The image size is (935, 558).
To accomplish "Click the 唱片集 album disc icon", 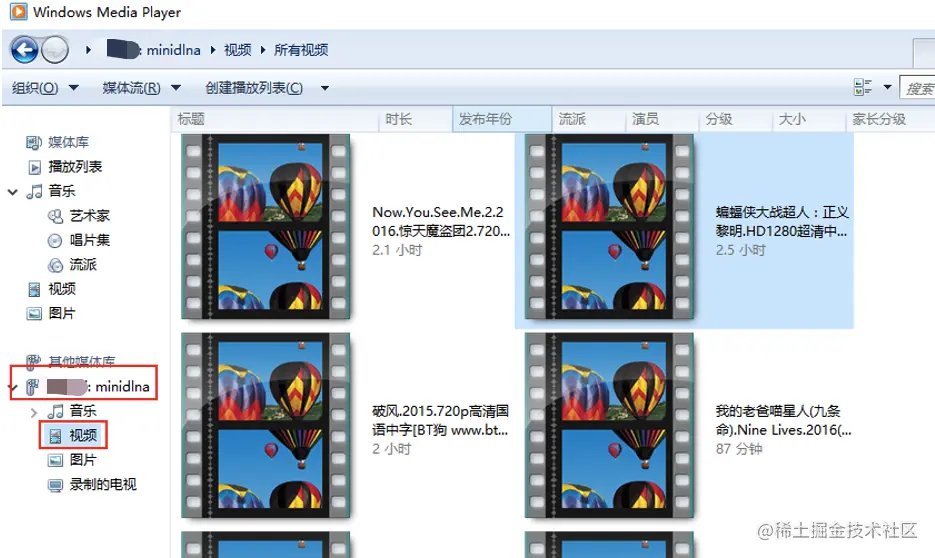I will 55,240.
